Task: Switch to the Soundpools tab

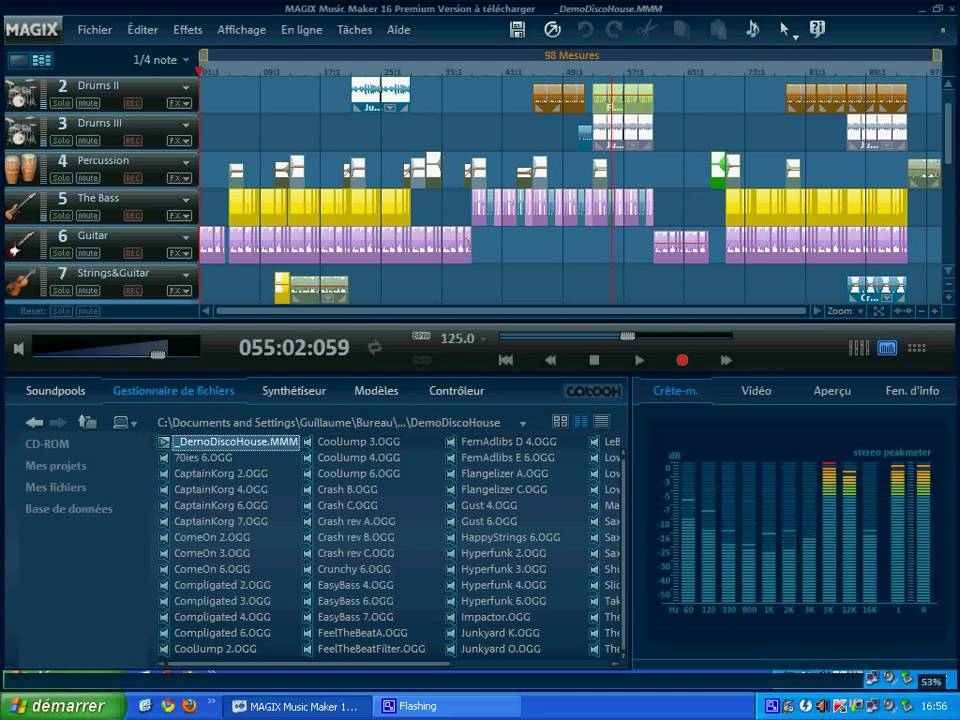Action: coord(56,391)
